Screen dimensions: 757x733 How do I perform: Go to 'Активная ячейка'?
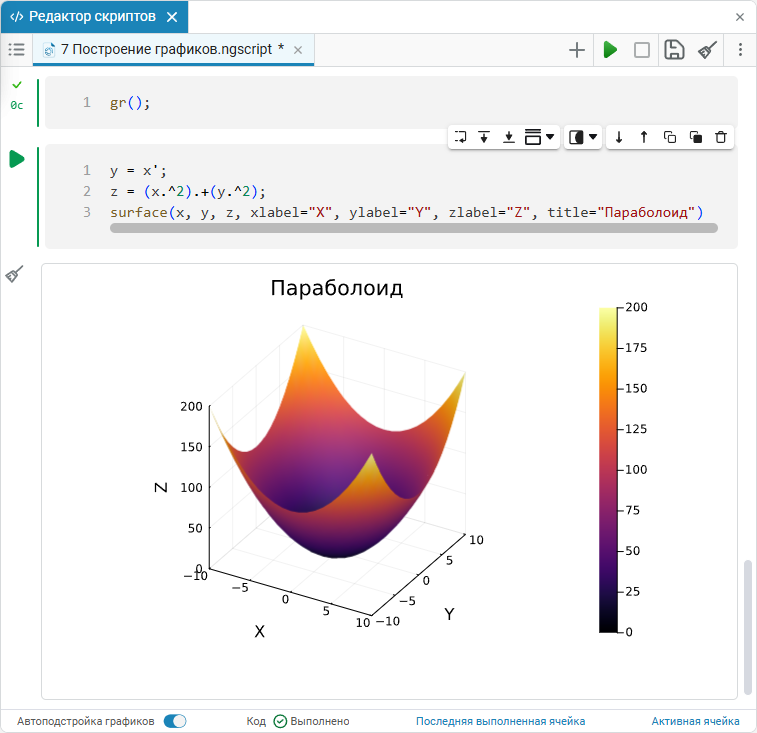[x=695, y=721]
